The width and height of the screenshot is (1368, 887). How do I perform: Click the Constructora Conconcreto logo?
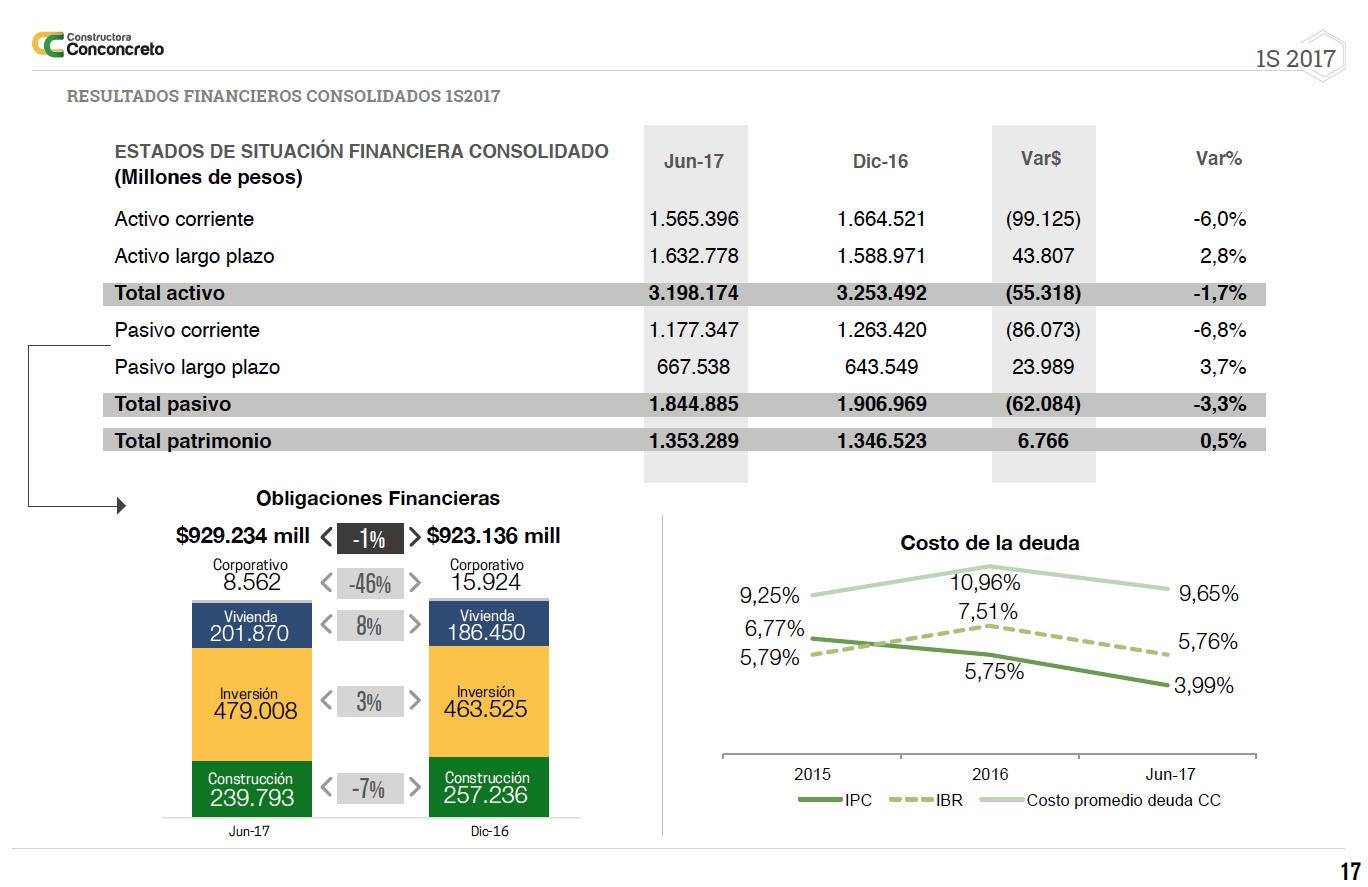[97, 44]
